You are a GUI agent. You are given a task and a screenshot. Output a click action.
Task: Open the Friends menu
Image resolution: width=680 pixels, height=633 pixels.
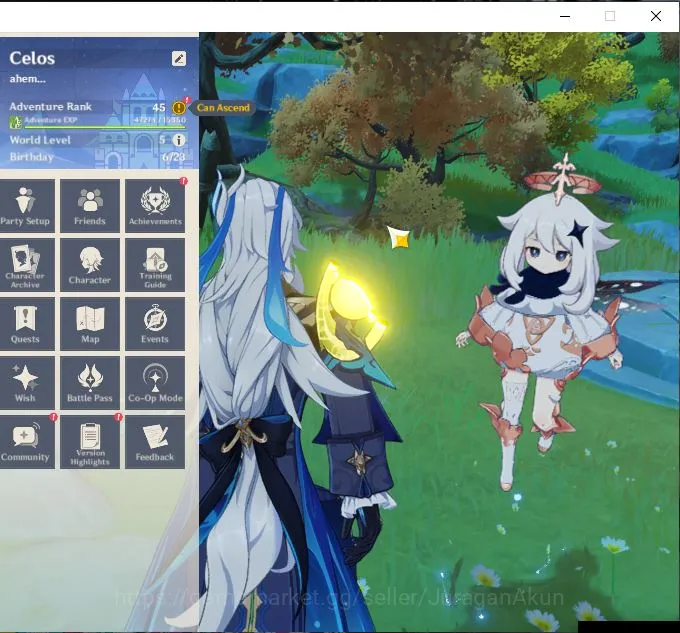tap(90, 206)
